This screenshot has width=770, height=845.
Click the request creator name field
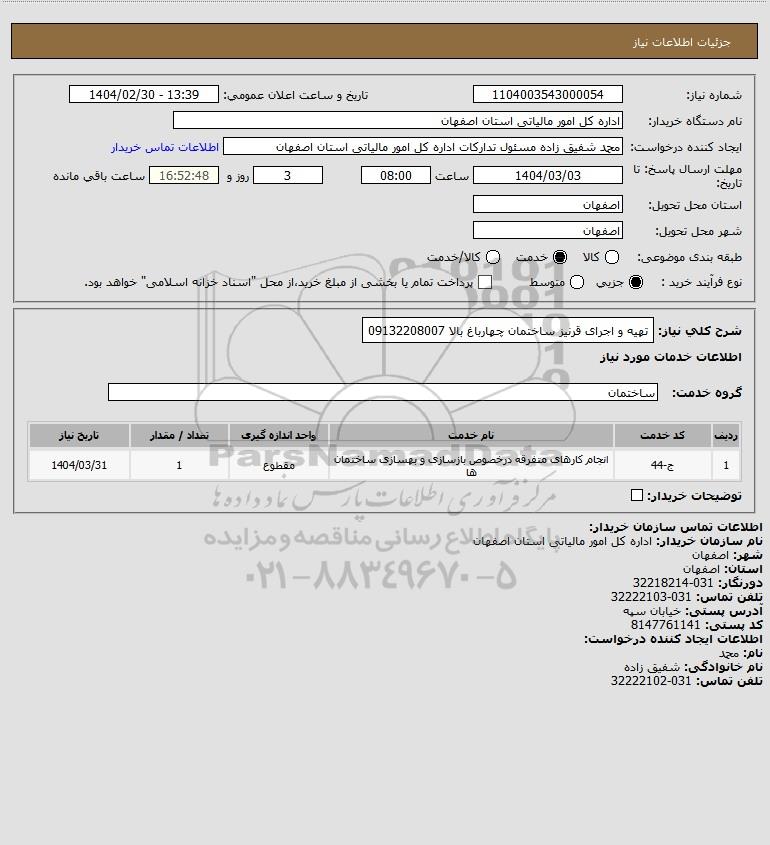tap(422, 147)
